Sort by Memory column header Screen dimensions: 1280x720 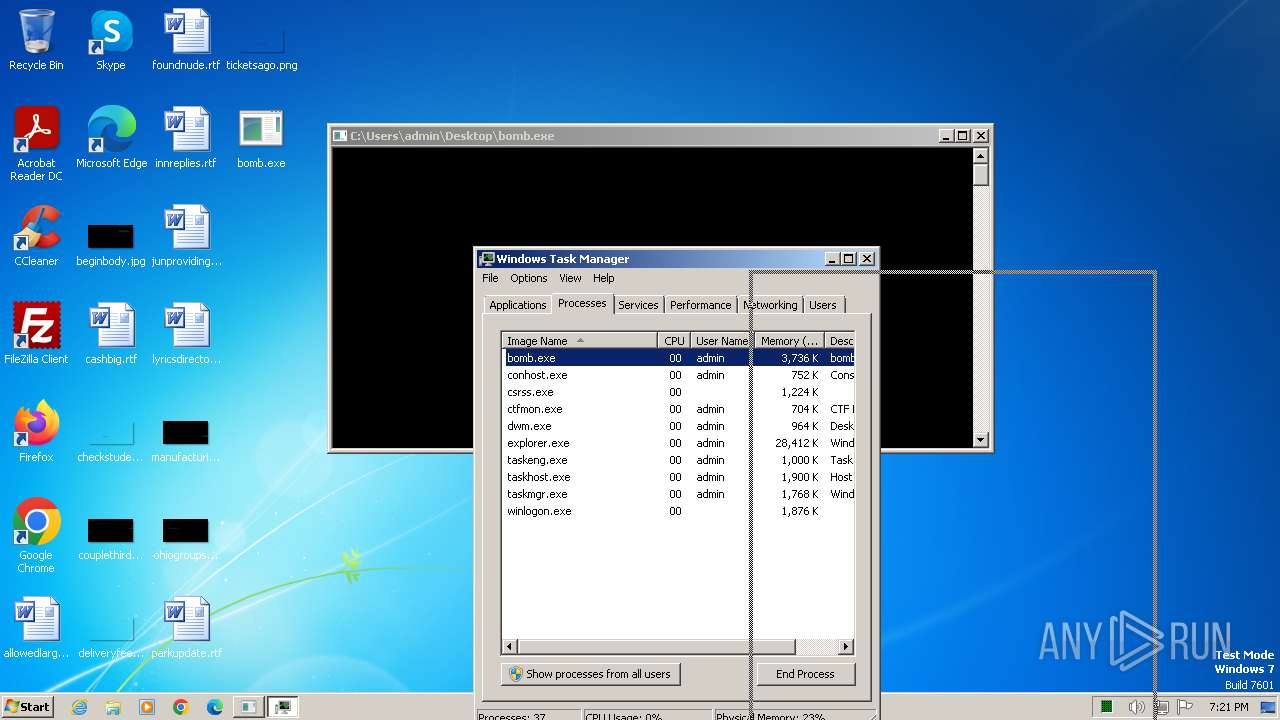coord(789,341)
